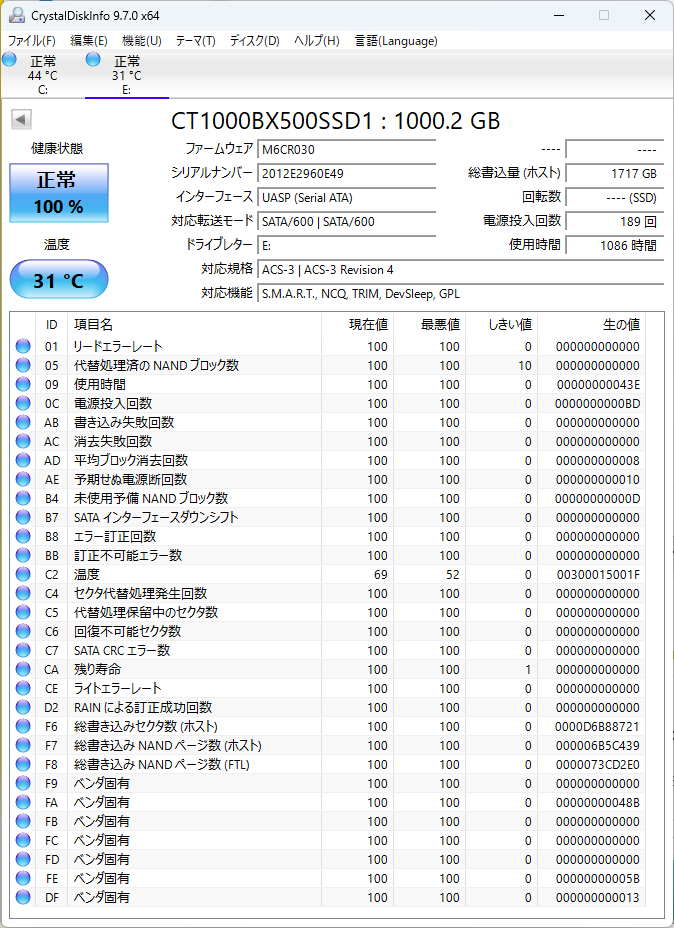The image size is (674, 928).
Task: Click the status orb for F6 row
Action: (x=23, y=726)
